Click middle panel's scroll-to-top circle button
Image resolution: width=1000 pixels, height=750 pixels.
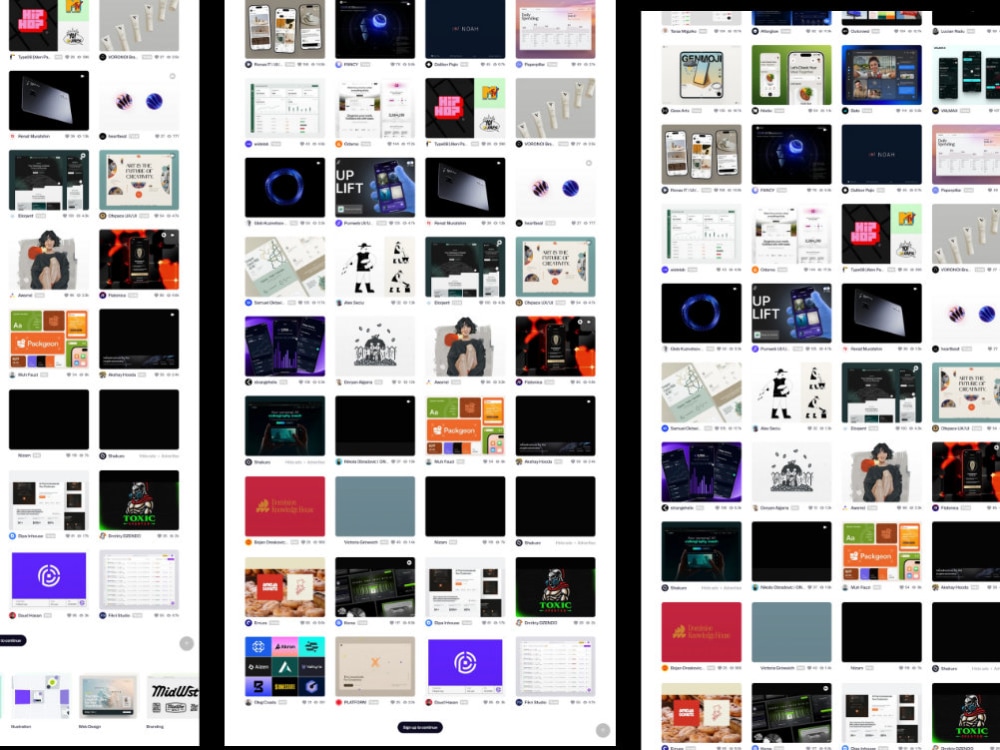(x=603, y=730)
